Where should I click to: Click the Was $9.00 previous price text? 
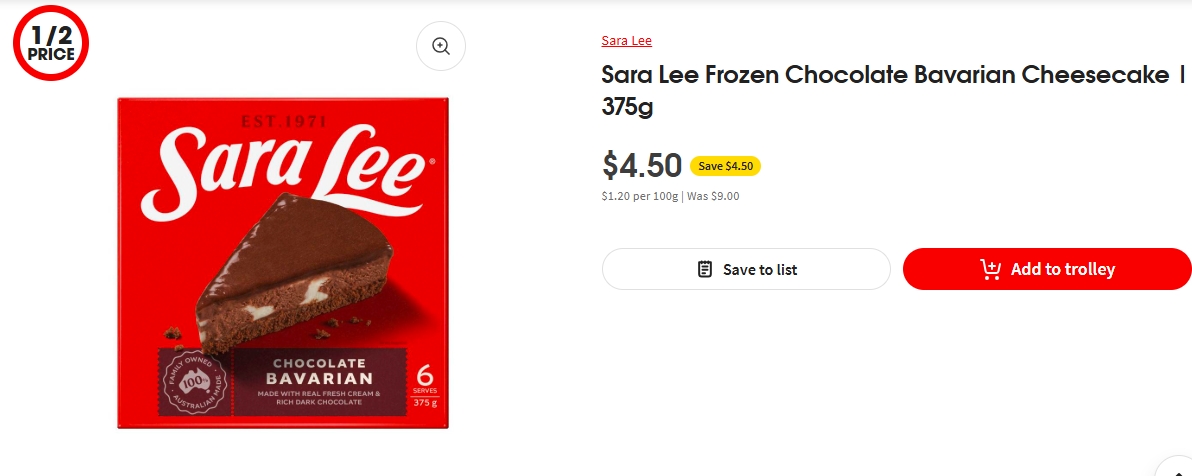(713, 197)
